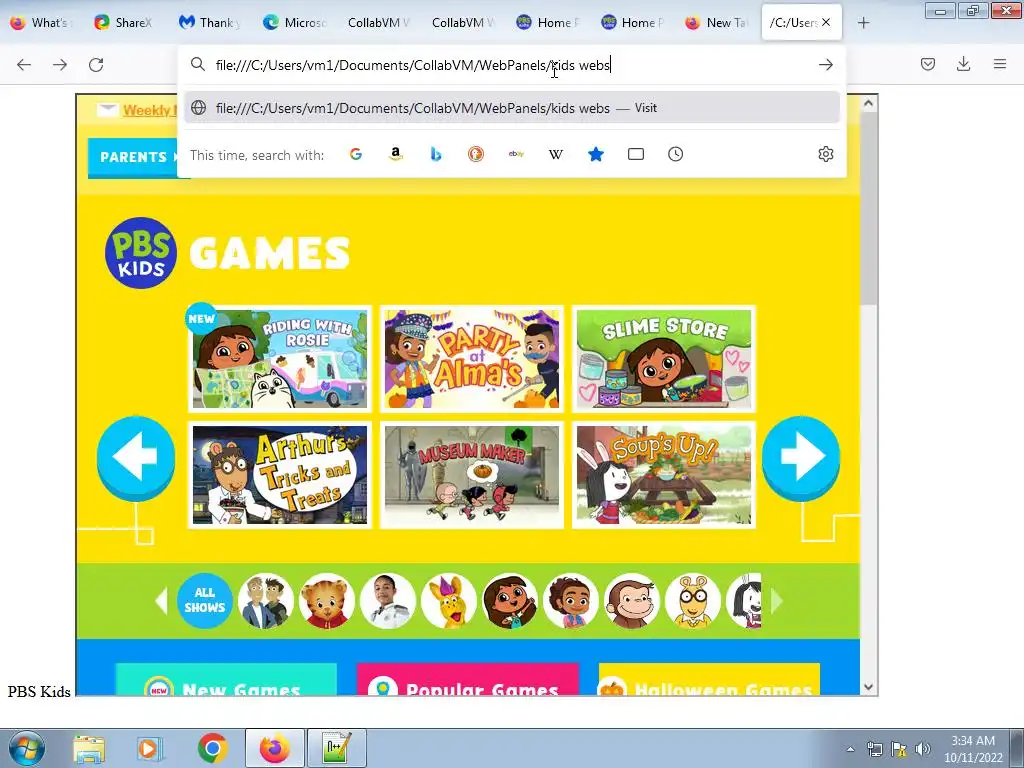Click the frame scrollbar down arrow
Screen dimensions: 1024x768
[869, 686]
